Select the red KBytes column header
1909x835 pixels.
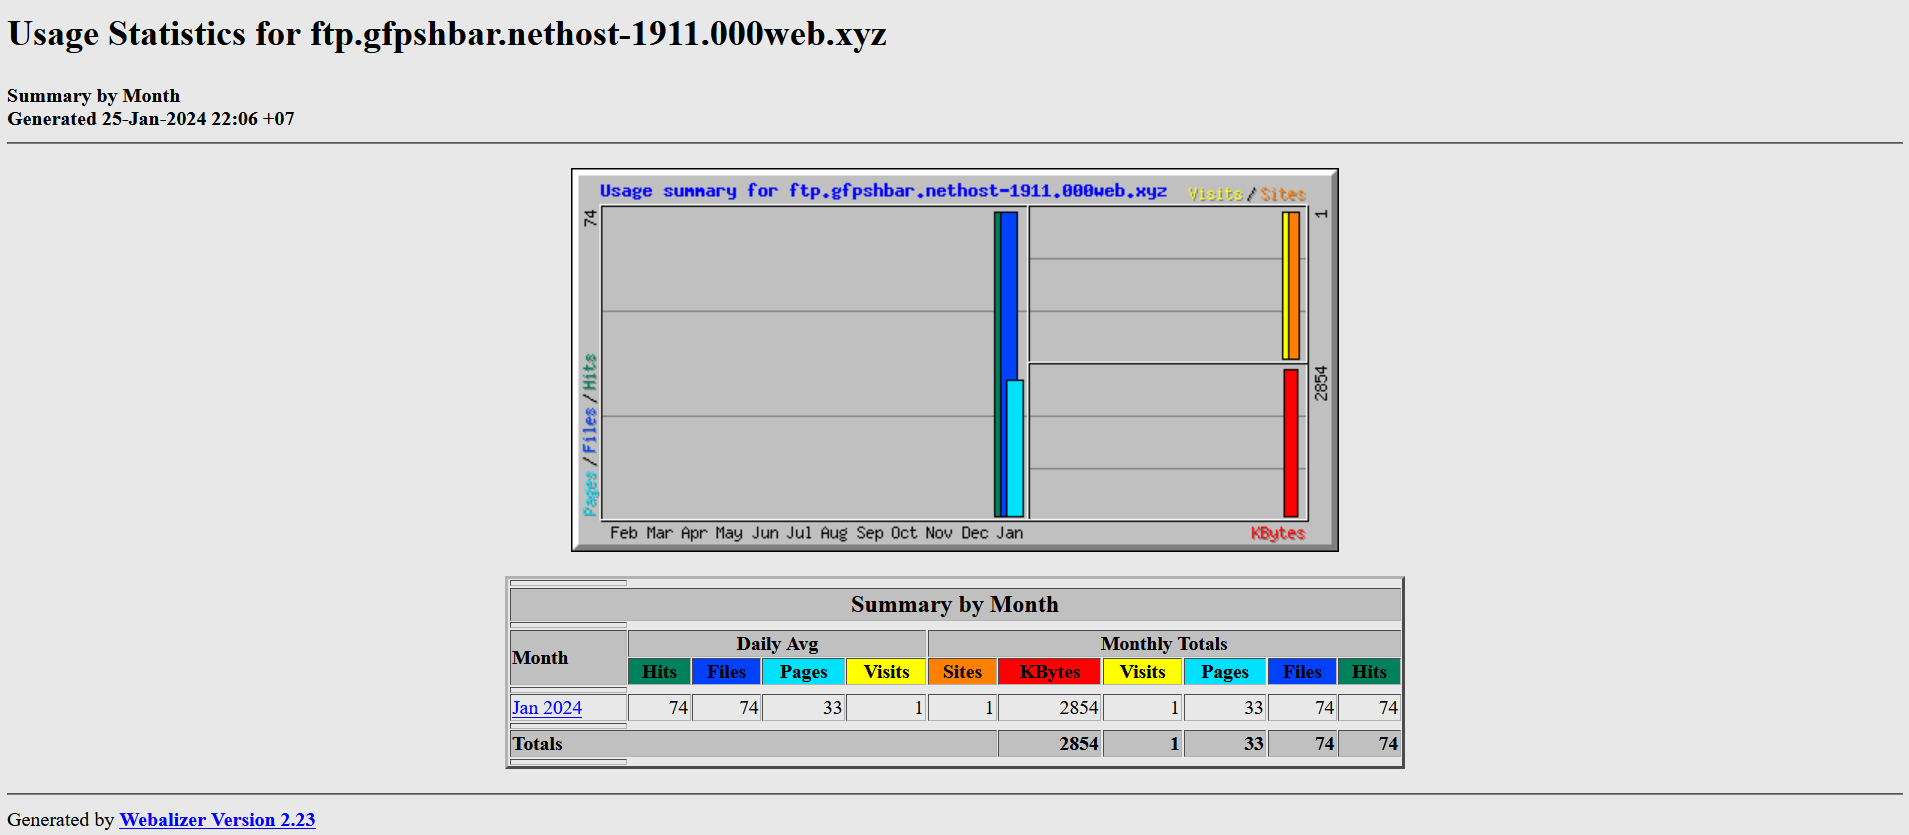(1050, 672)
